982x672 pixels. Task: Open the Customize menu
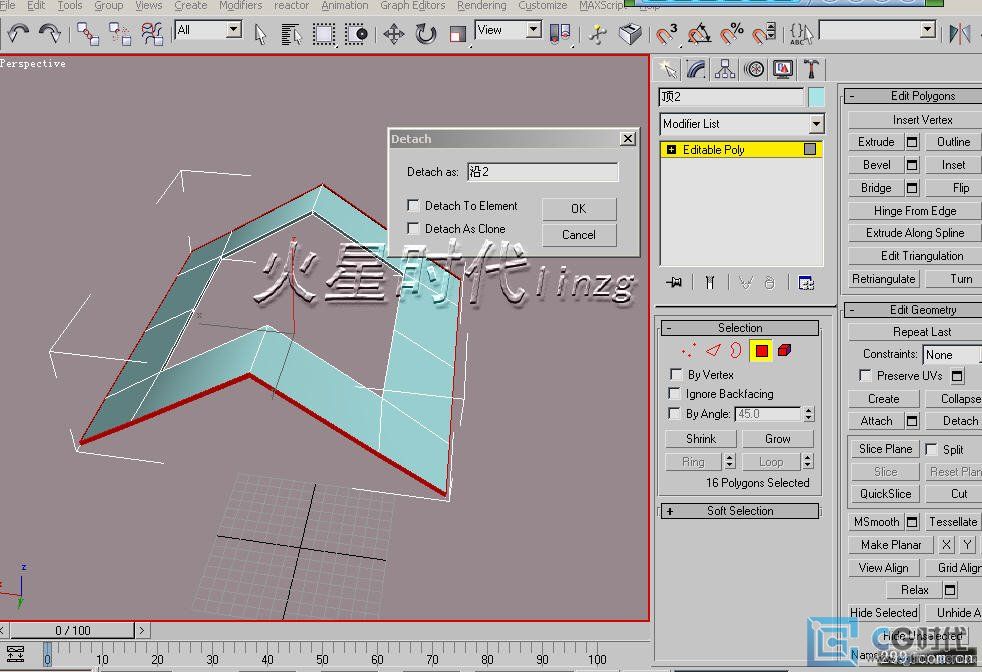pos(543,6)
